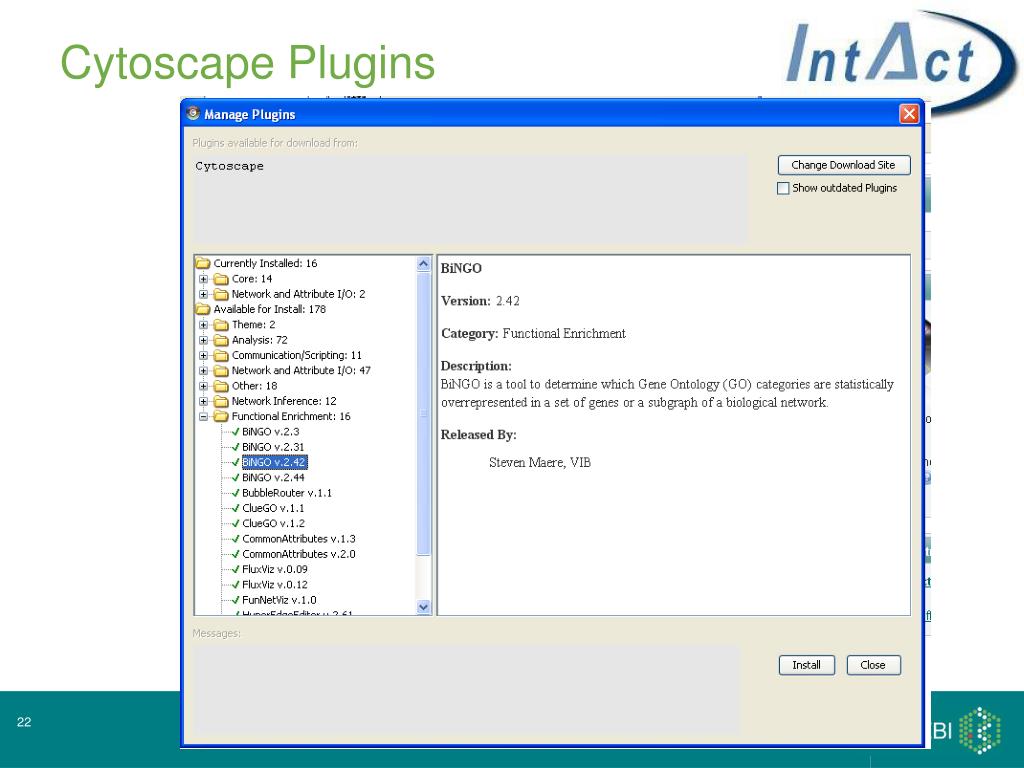
Task: Click the green check beside FunNetViz v.1.0
Action: click(236, 600)
